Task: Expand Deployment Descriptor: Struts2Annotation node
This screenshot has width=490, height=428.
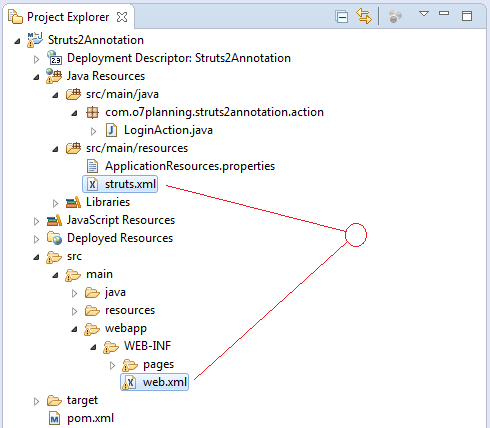Action: 36,59
